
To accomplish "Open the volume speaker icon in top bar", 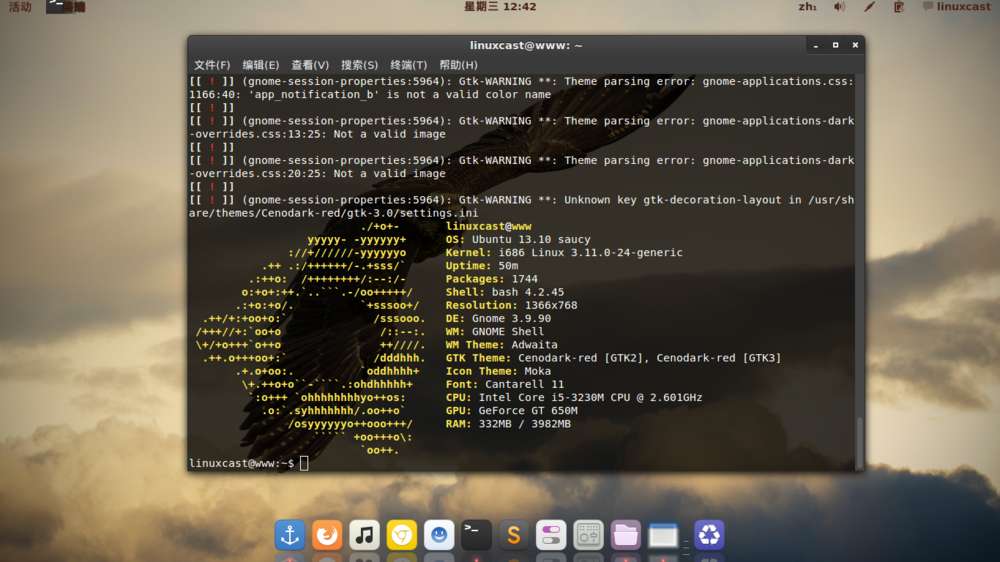I will point(839,7).
